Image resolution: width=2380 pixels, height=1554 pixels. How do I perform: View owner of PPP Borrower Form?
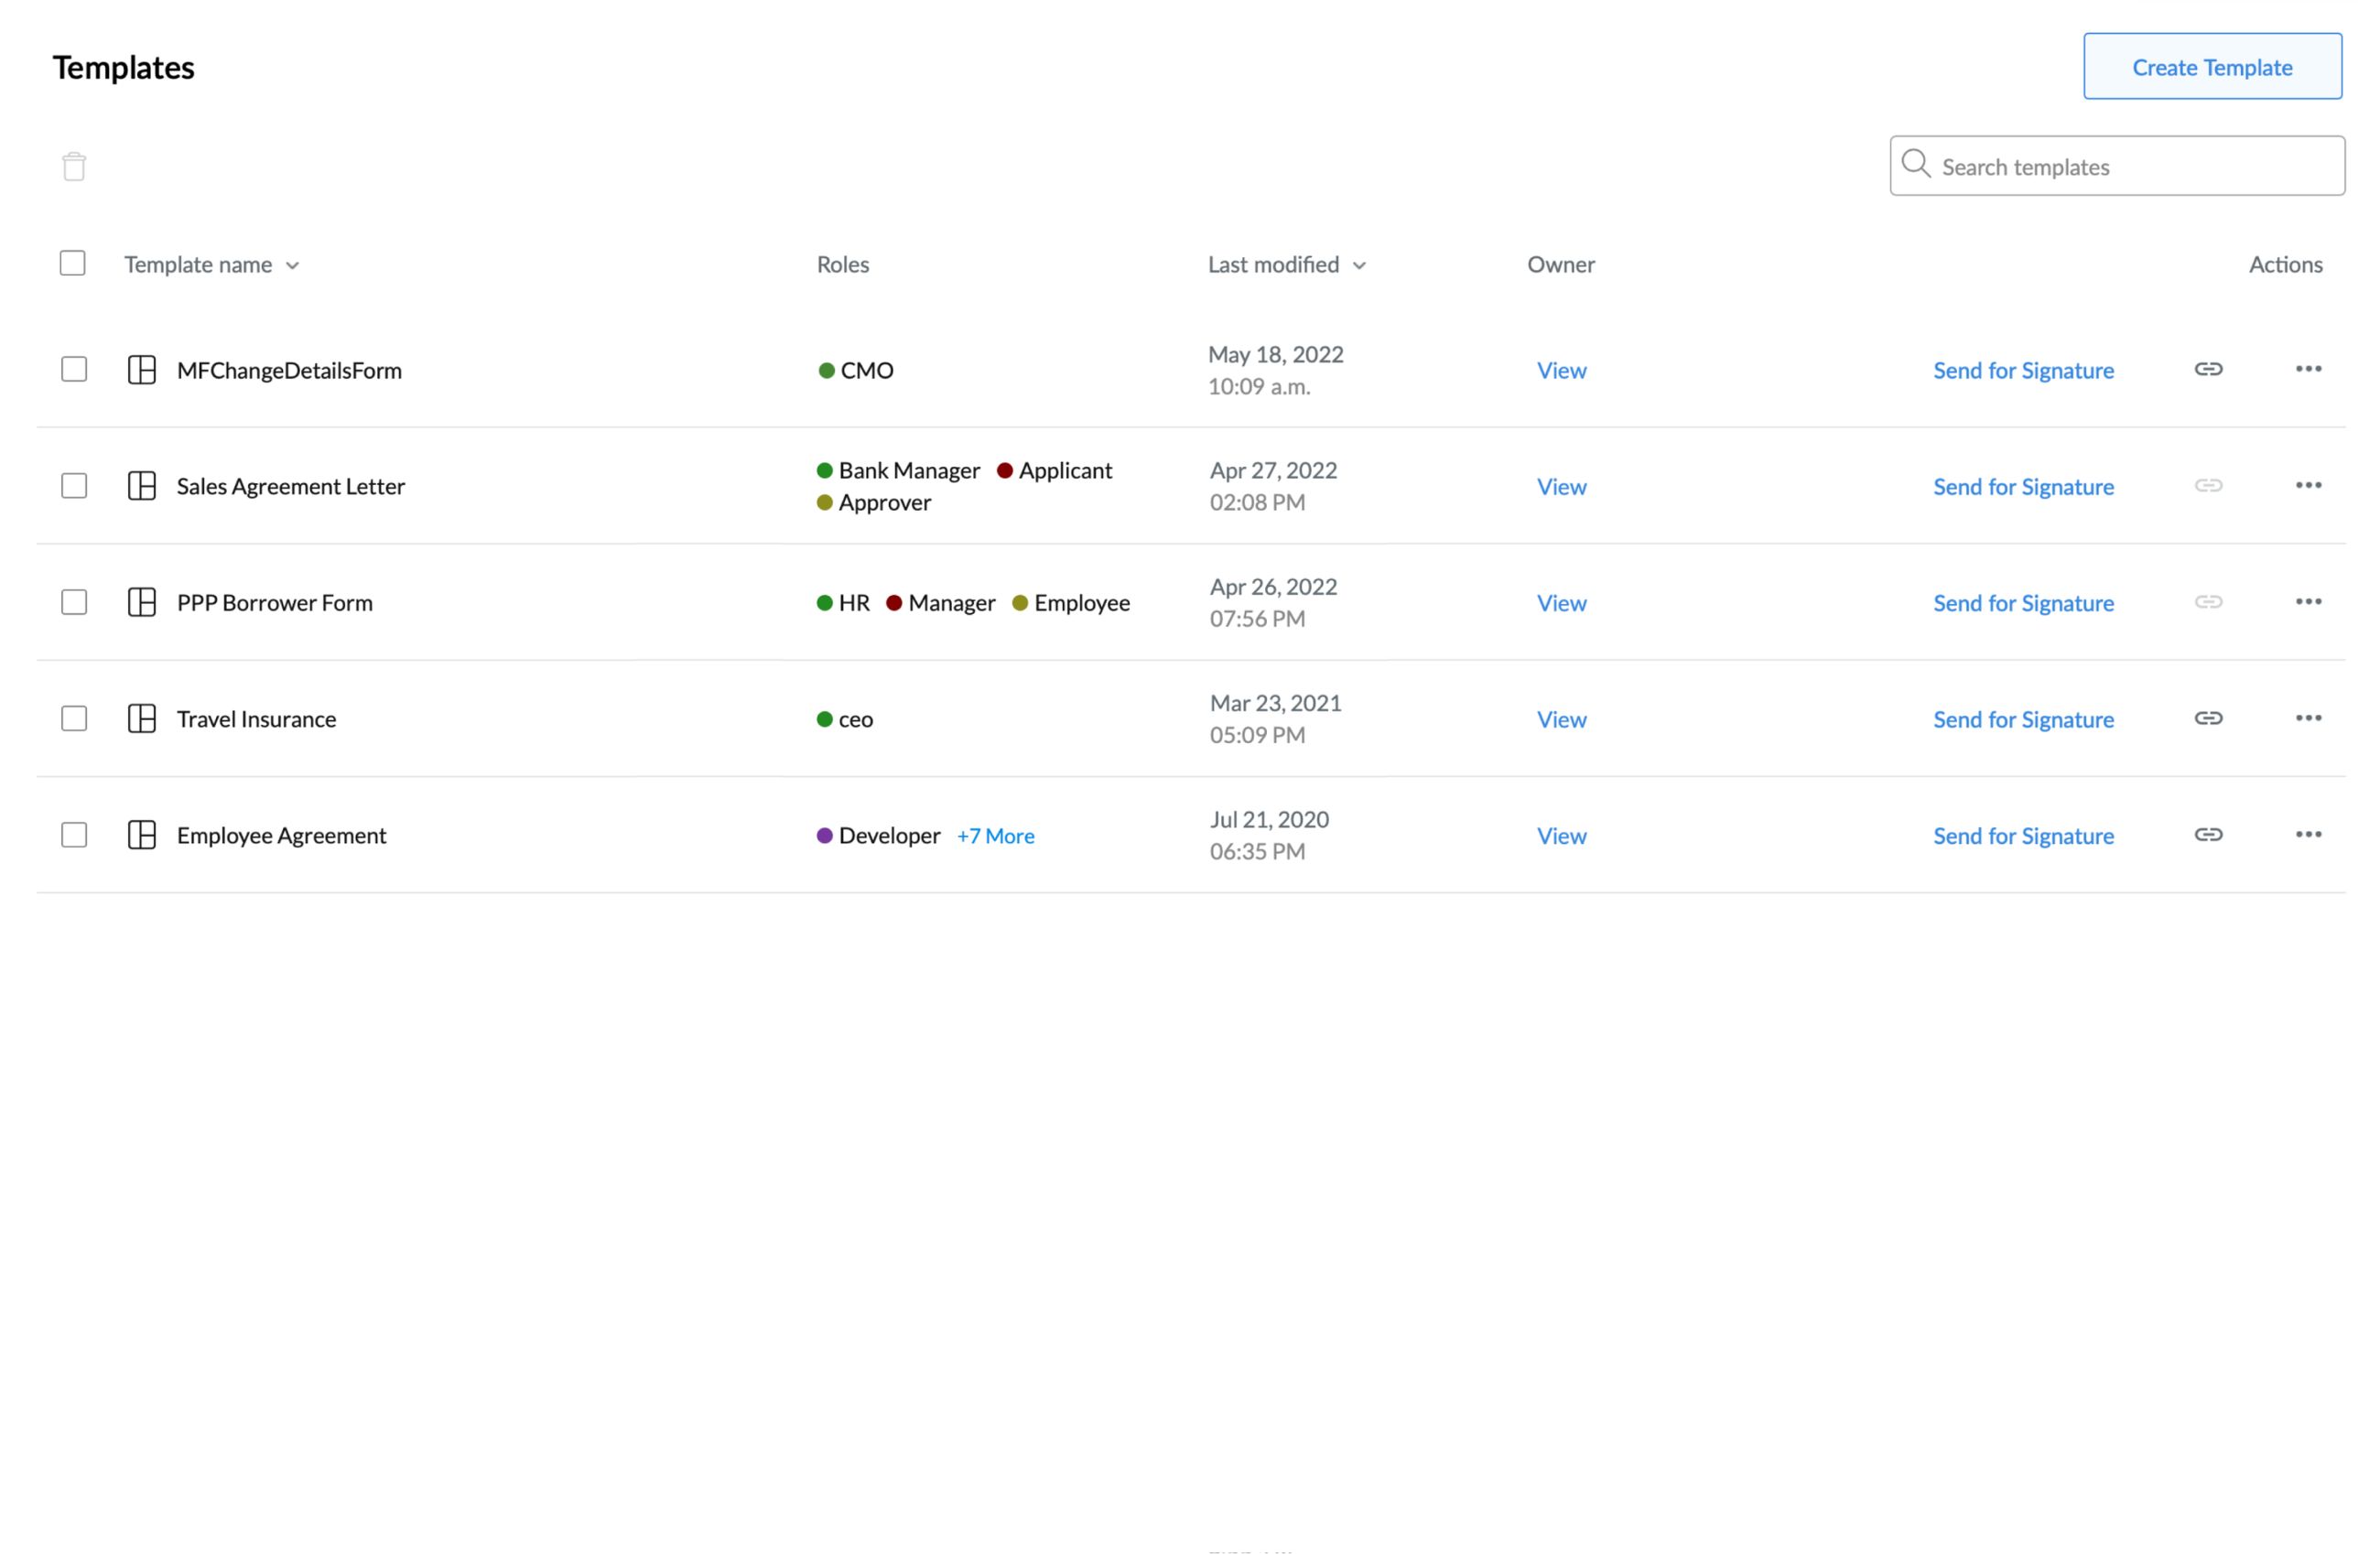pos(1561,603)
